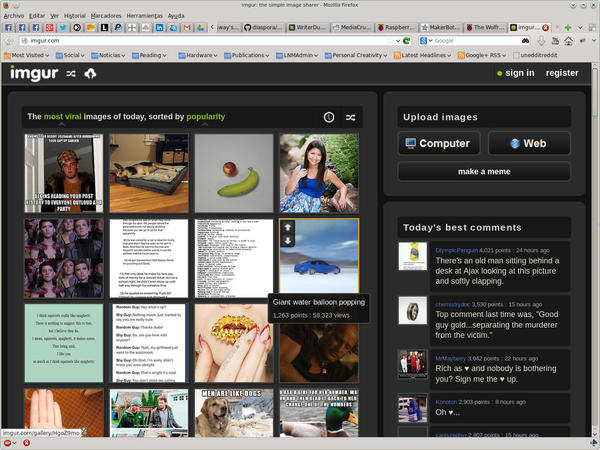Open the banana and apple thumbnail
This screenshot has width=600, height=450.
click(x=233, y=174)
